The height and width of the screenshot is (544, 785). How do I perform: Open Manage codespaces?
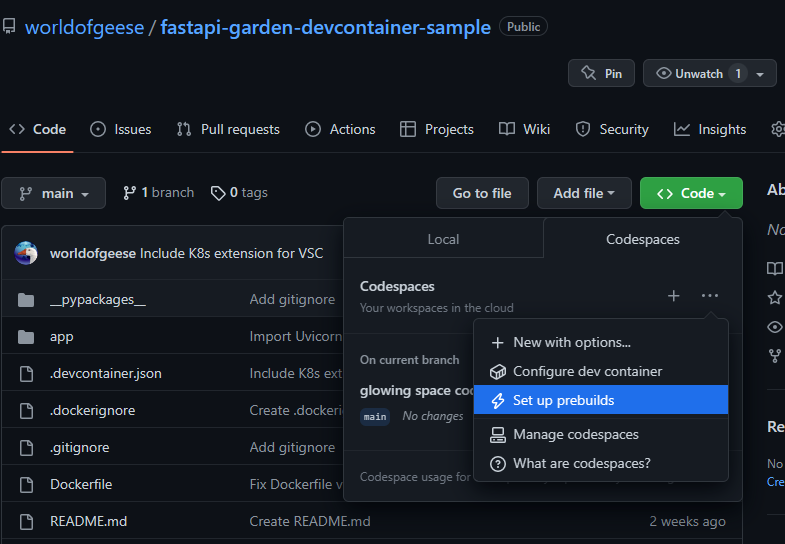point(601,435)
